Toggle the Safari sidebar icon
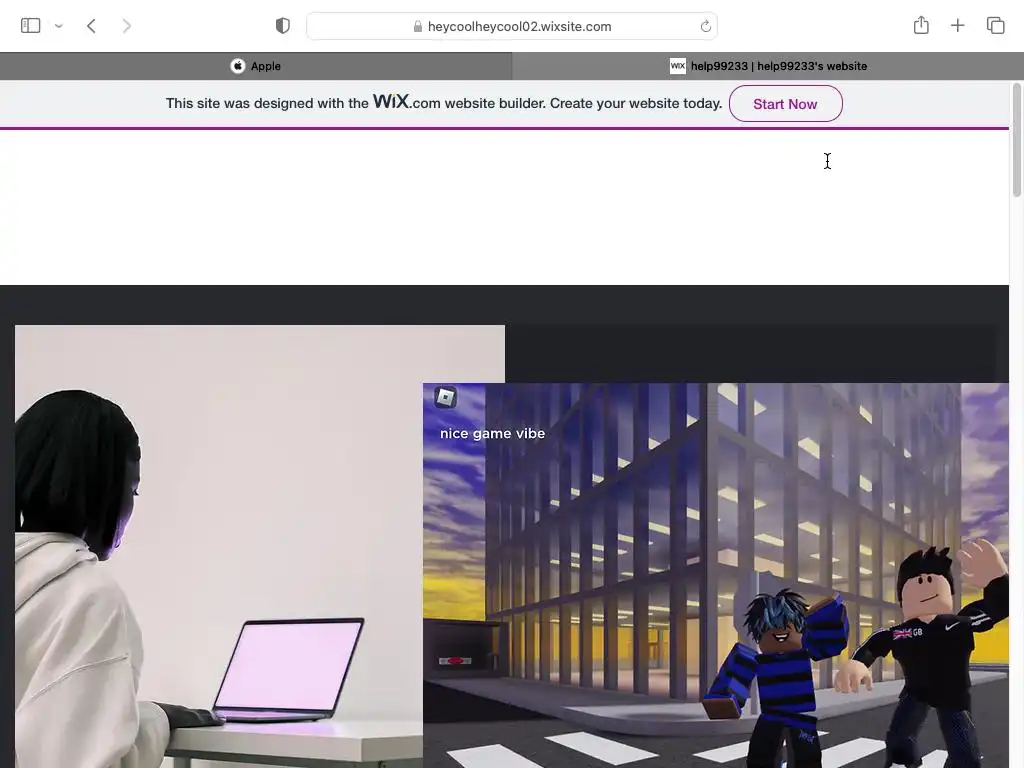1024x768 pixels. click(x=31, y=25)
